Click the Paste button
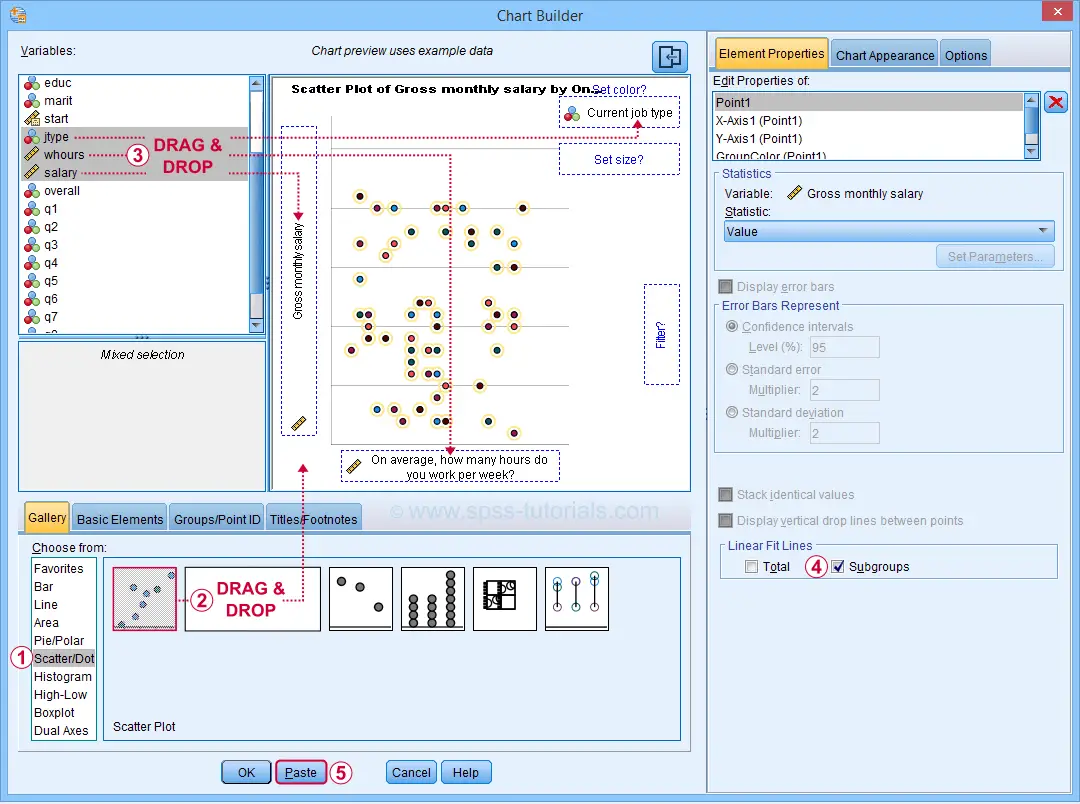Screen dimensions: 1080x804 [x=301, y=772]
